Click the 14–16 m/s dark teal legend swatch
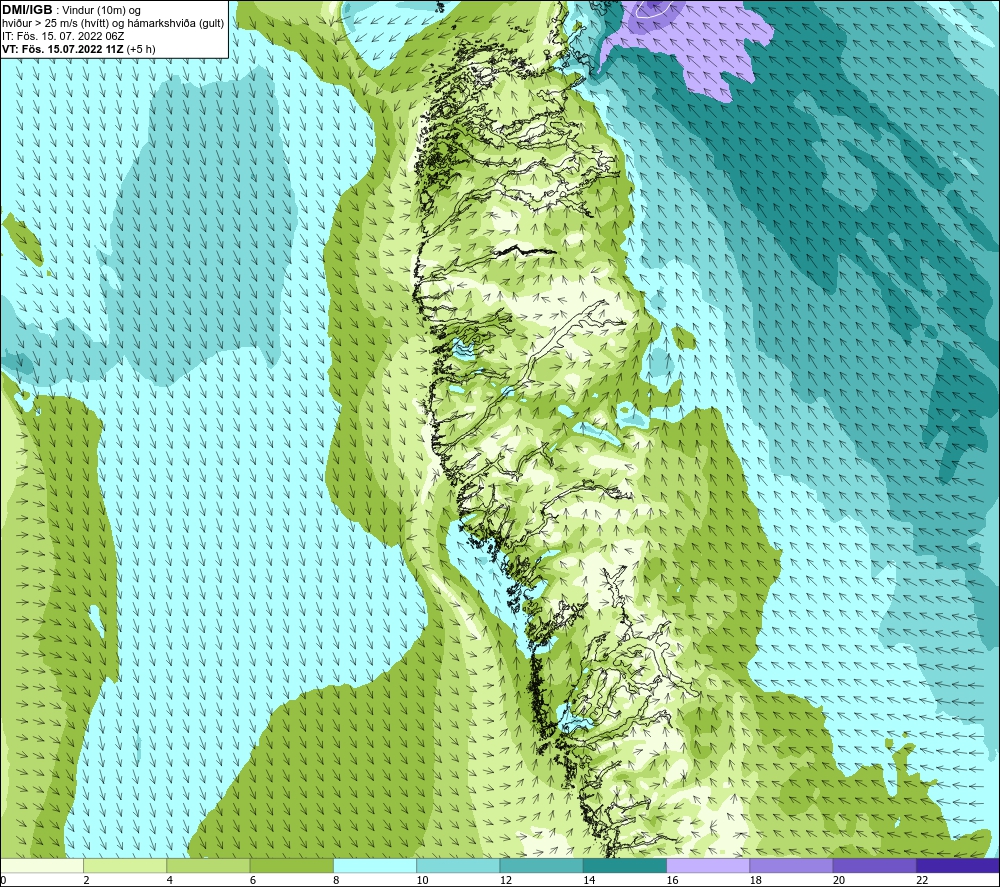Screen dimensions: 1000x887 625,865
